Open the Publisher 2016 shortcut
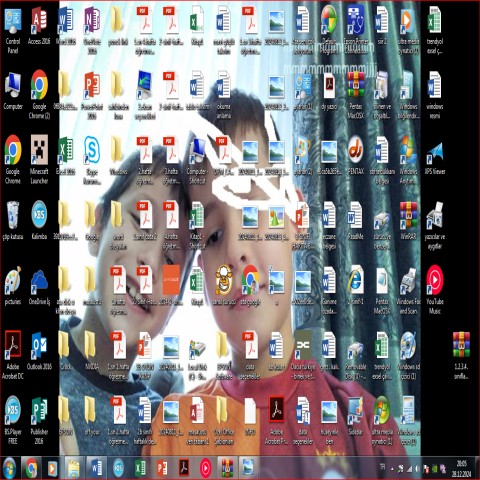Image resolution: width=480 pixels, height=480 pixels. click(39, 421)
